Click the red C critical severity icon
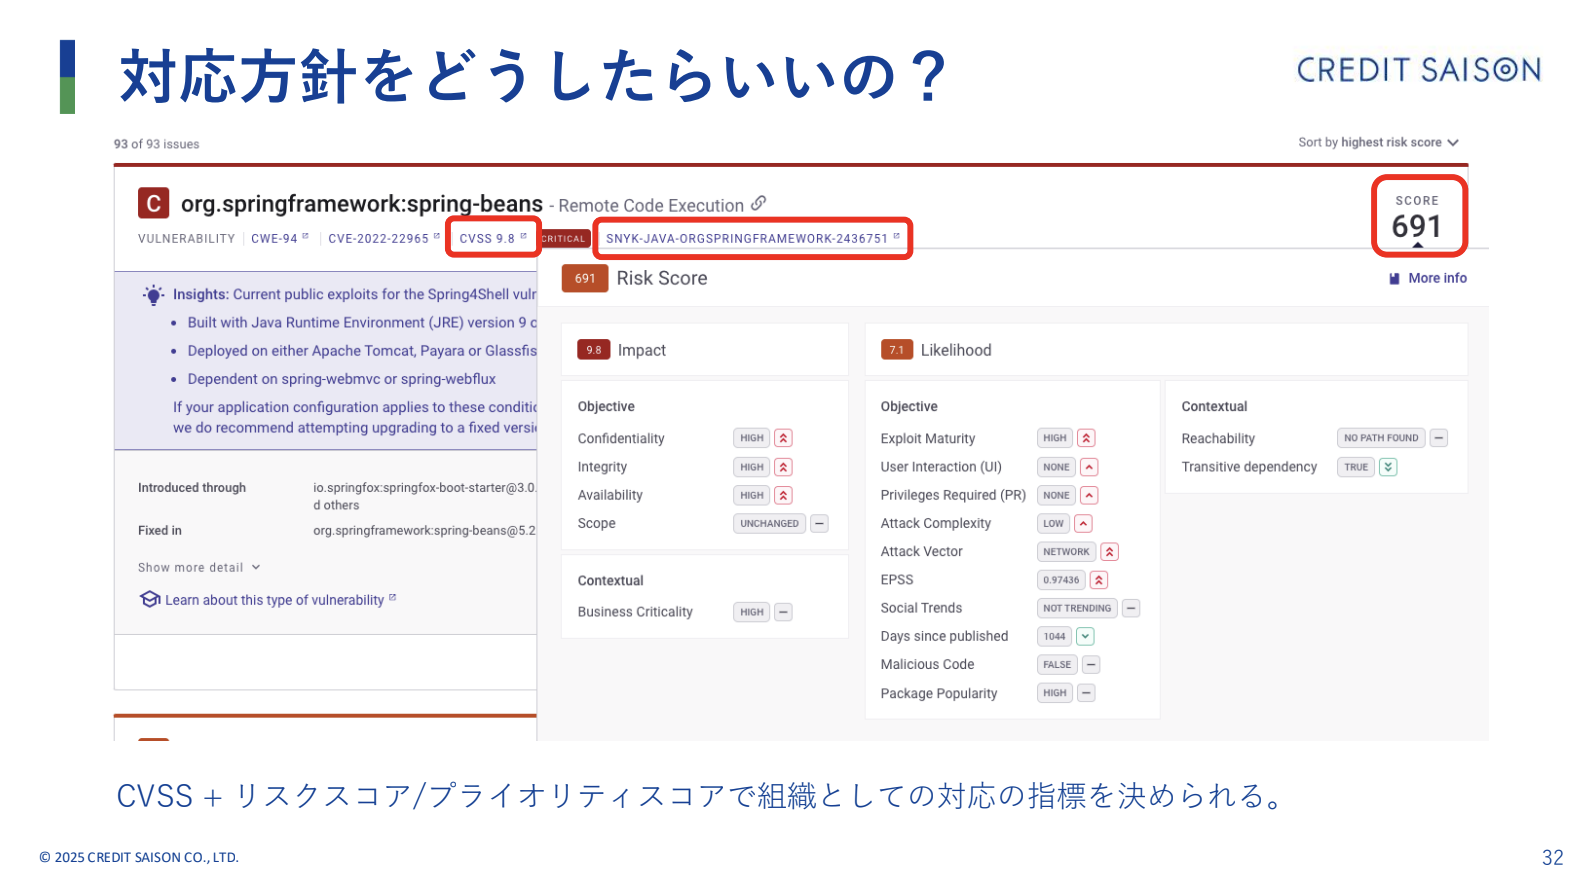 [x=153, y=204]
